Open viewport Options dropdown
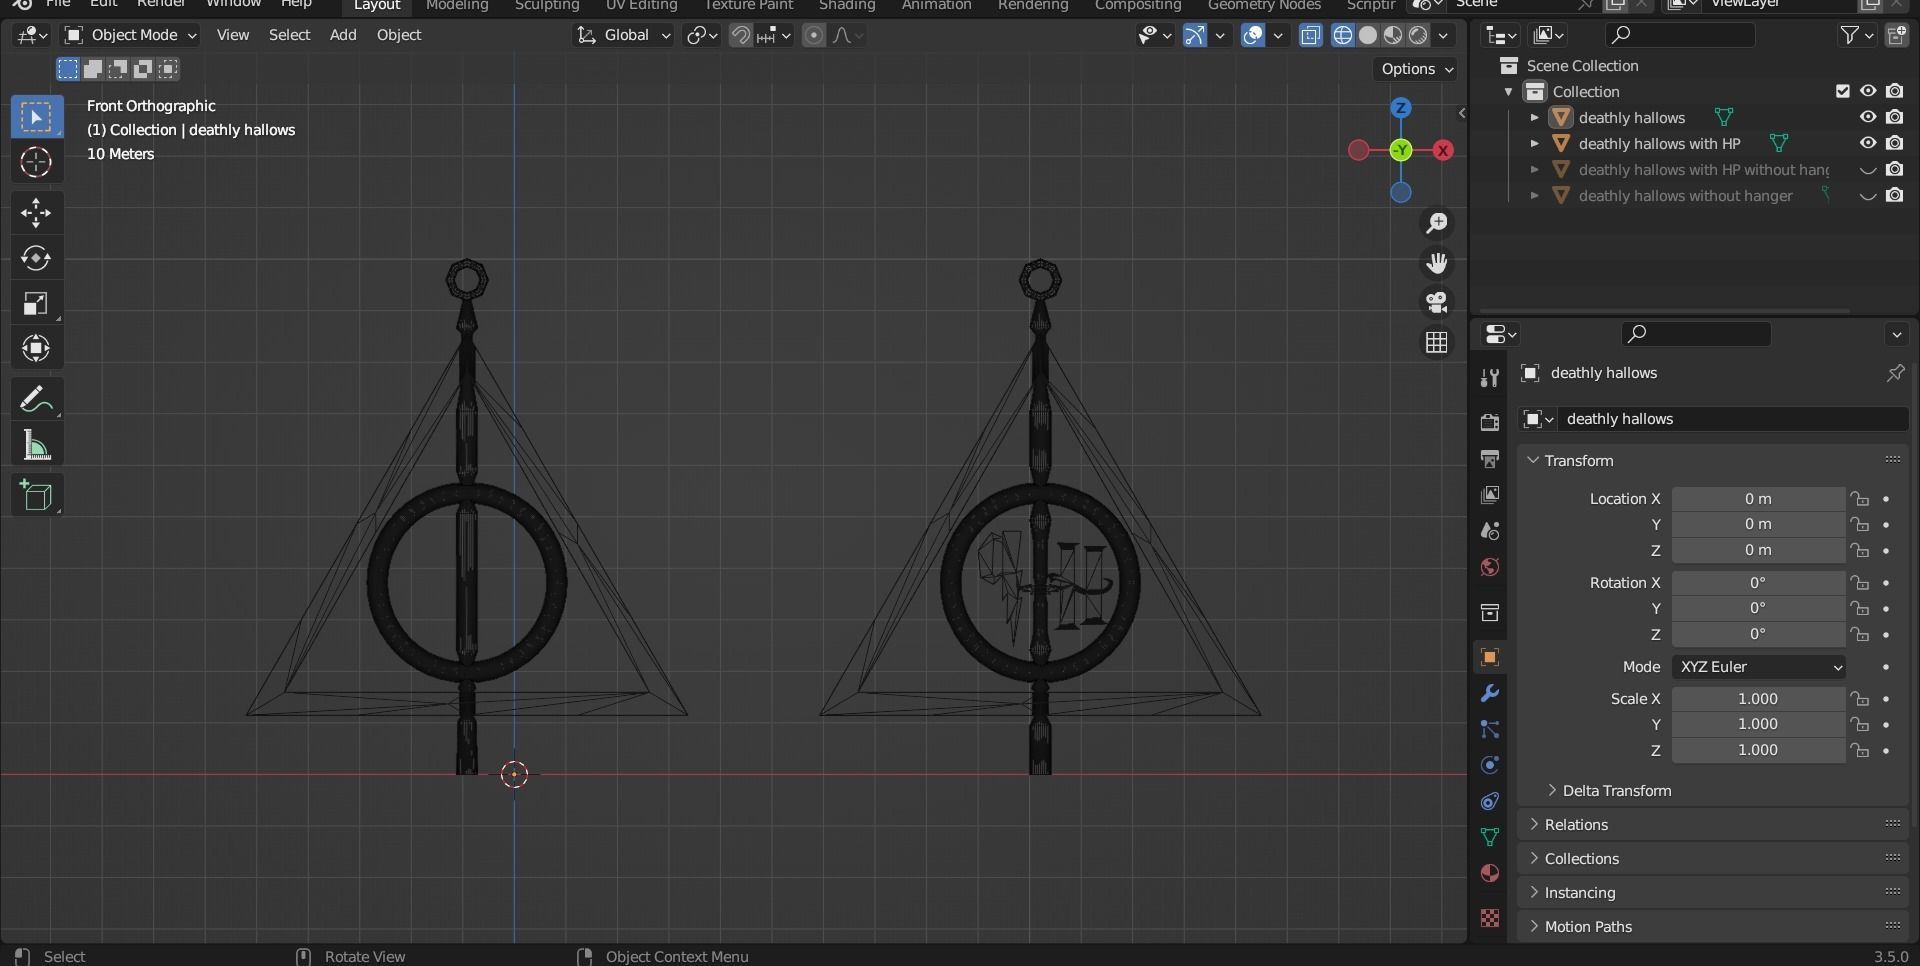The height and width of the screenshot is (966, 1920). coord(1417,69)
